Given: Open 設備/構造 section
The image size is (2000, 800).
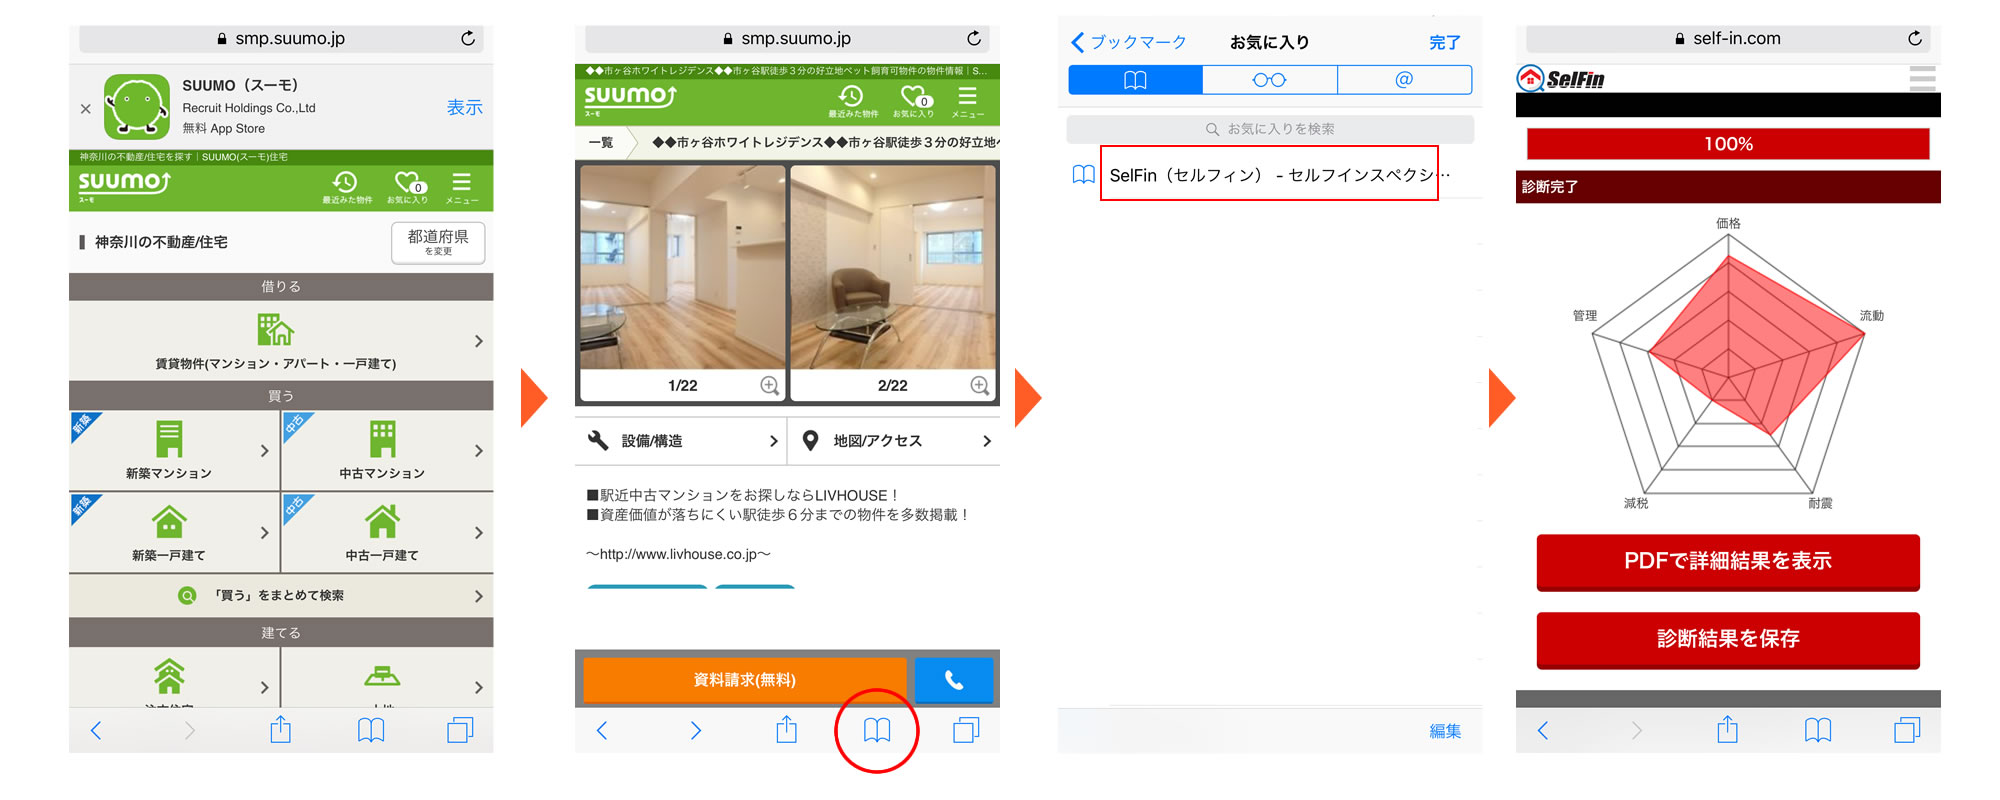Looking at the screenshot, I should point(681,441).
